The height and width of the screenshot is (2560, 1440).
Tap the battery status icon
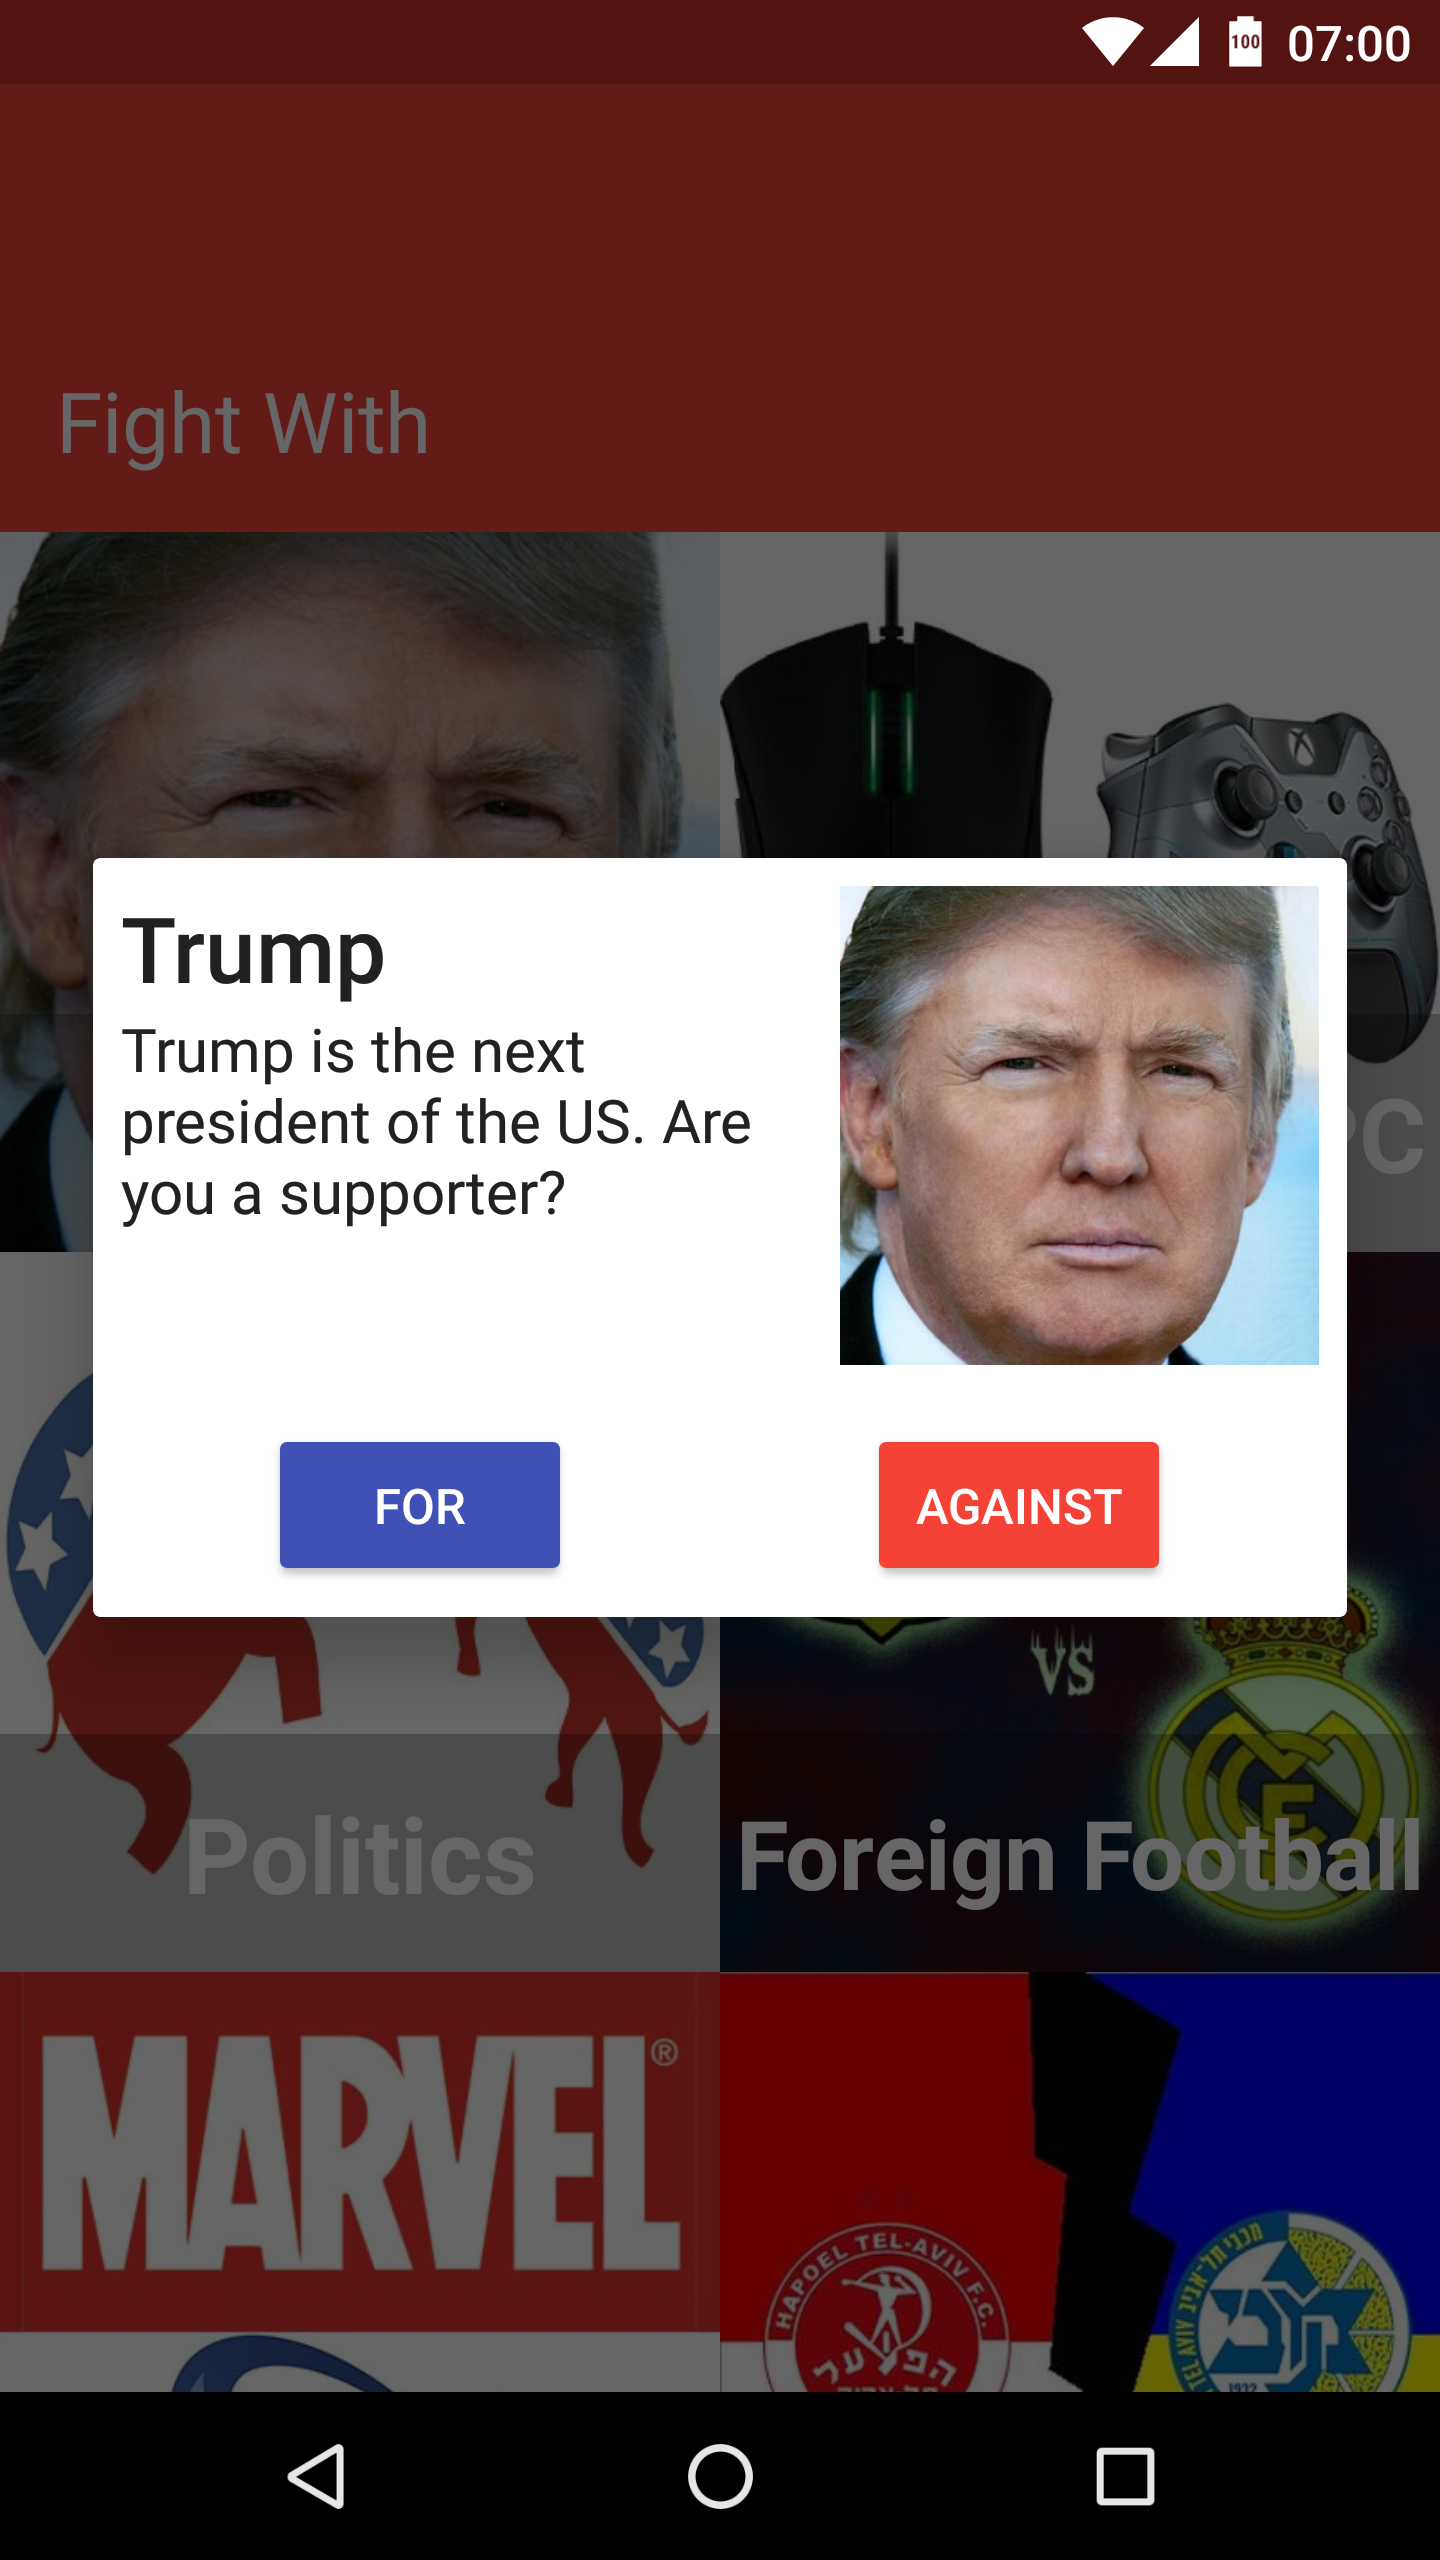point(1245,42)
